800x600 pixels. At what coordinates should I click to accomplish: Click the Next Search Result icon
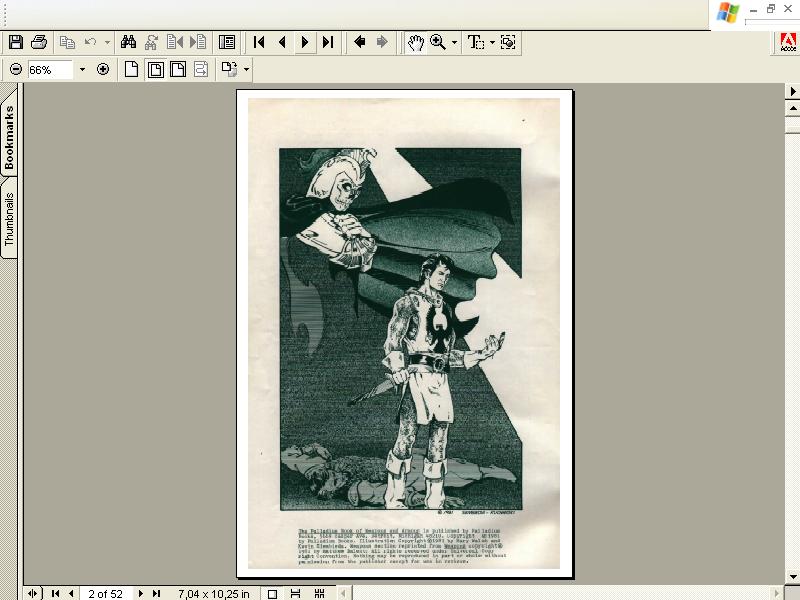click(198, 42)
